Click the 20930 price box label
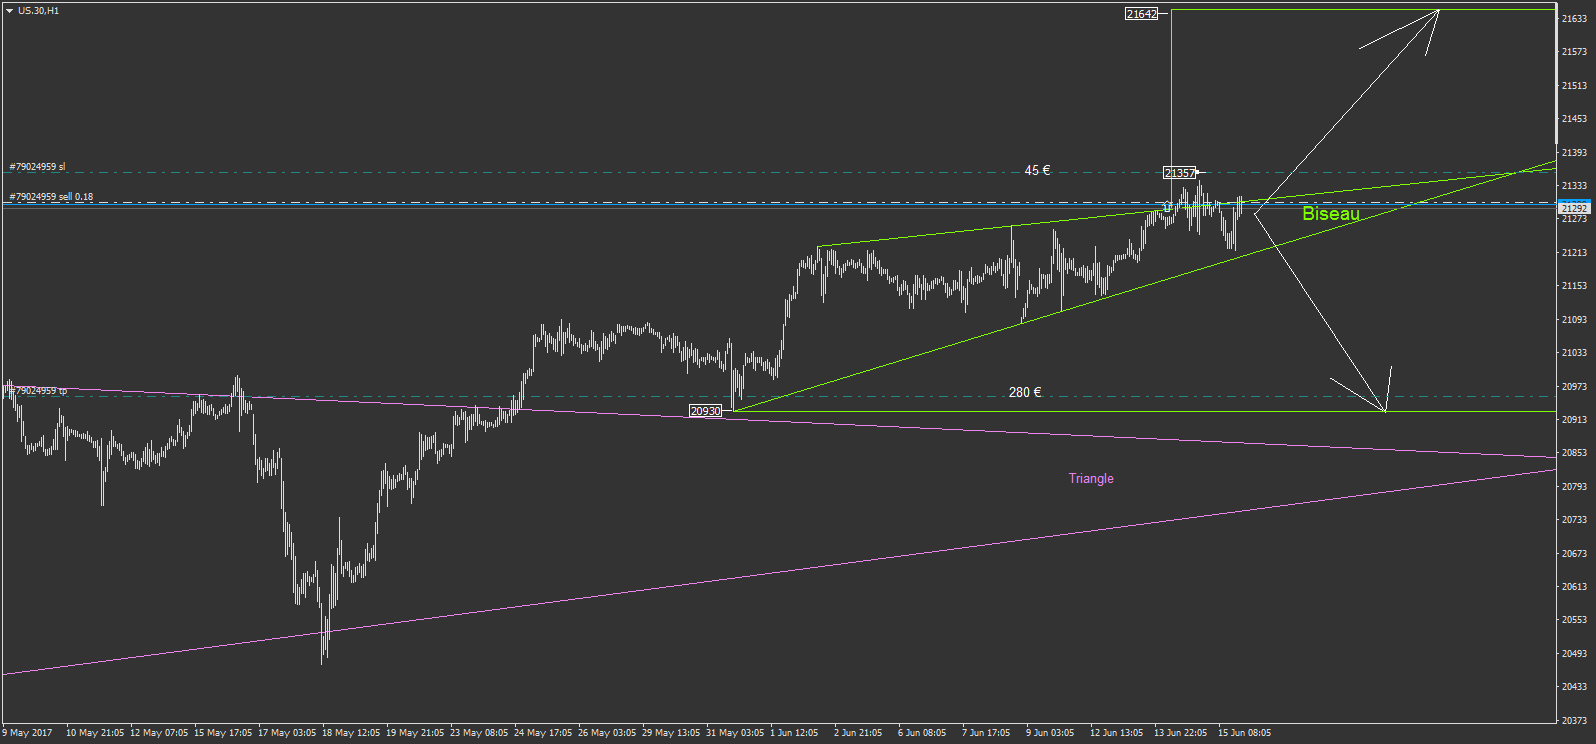Viewport: 1596px width, 744px height. pyautogui.click(x=705, y=411)
